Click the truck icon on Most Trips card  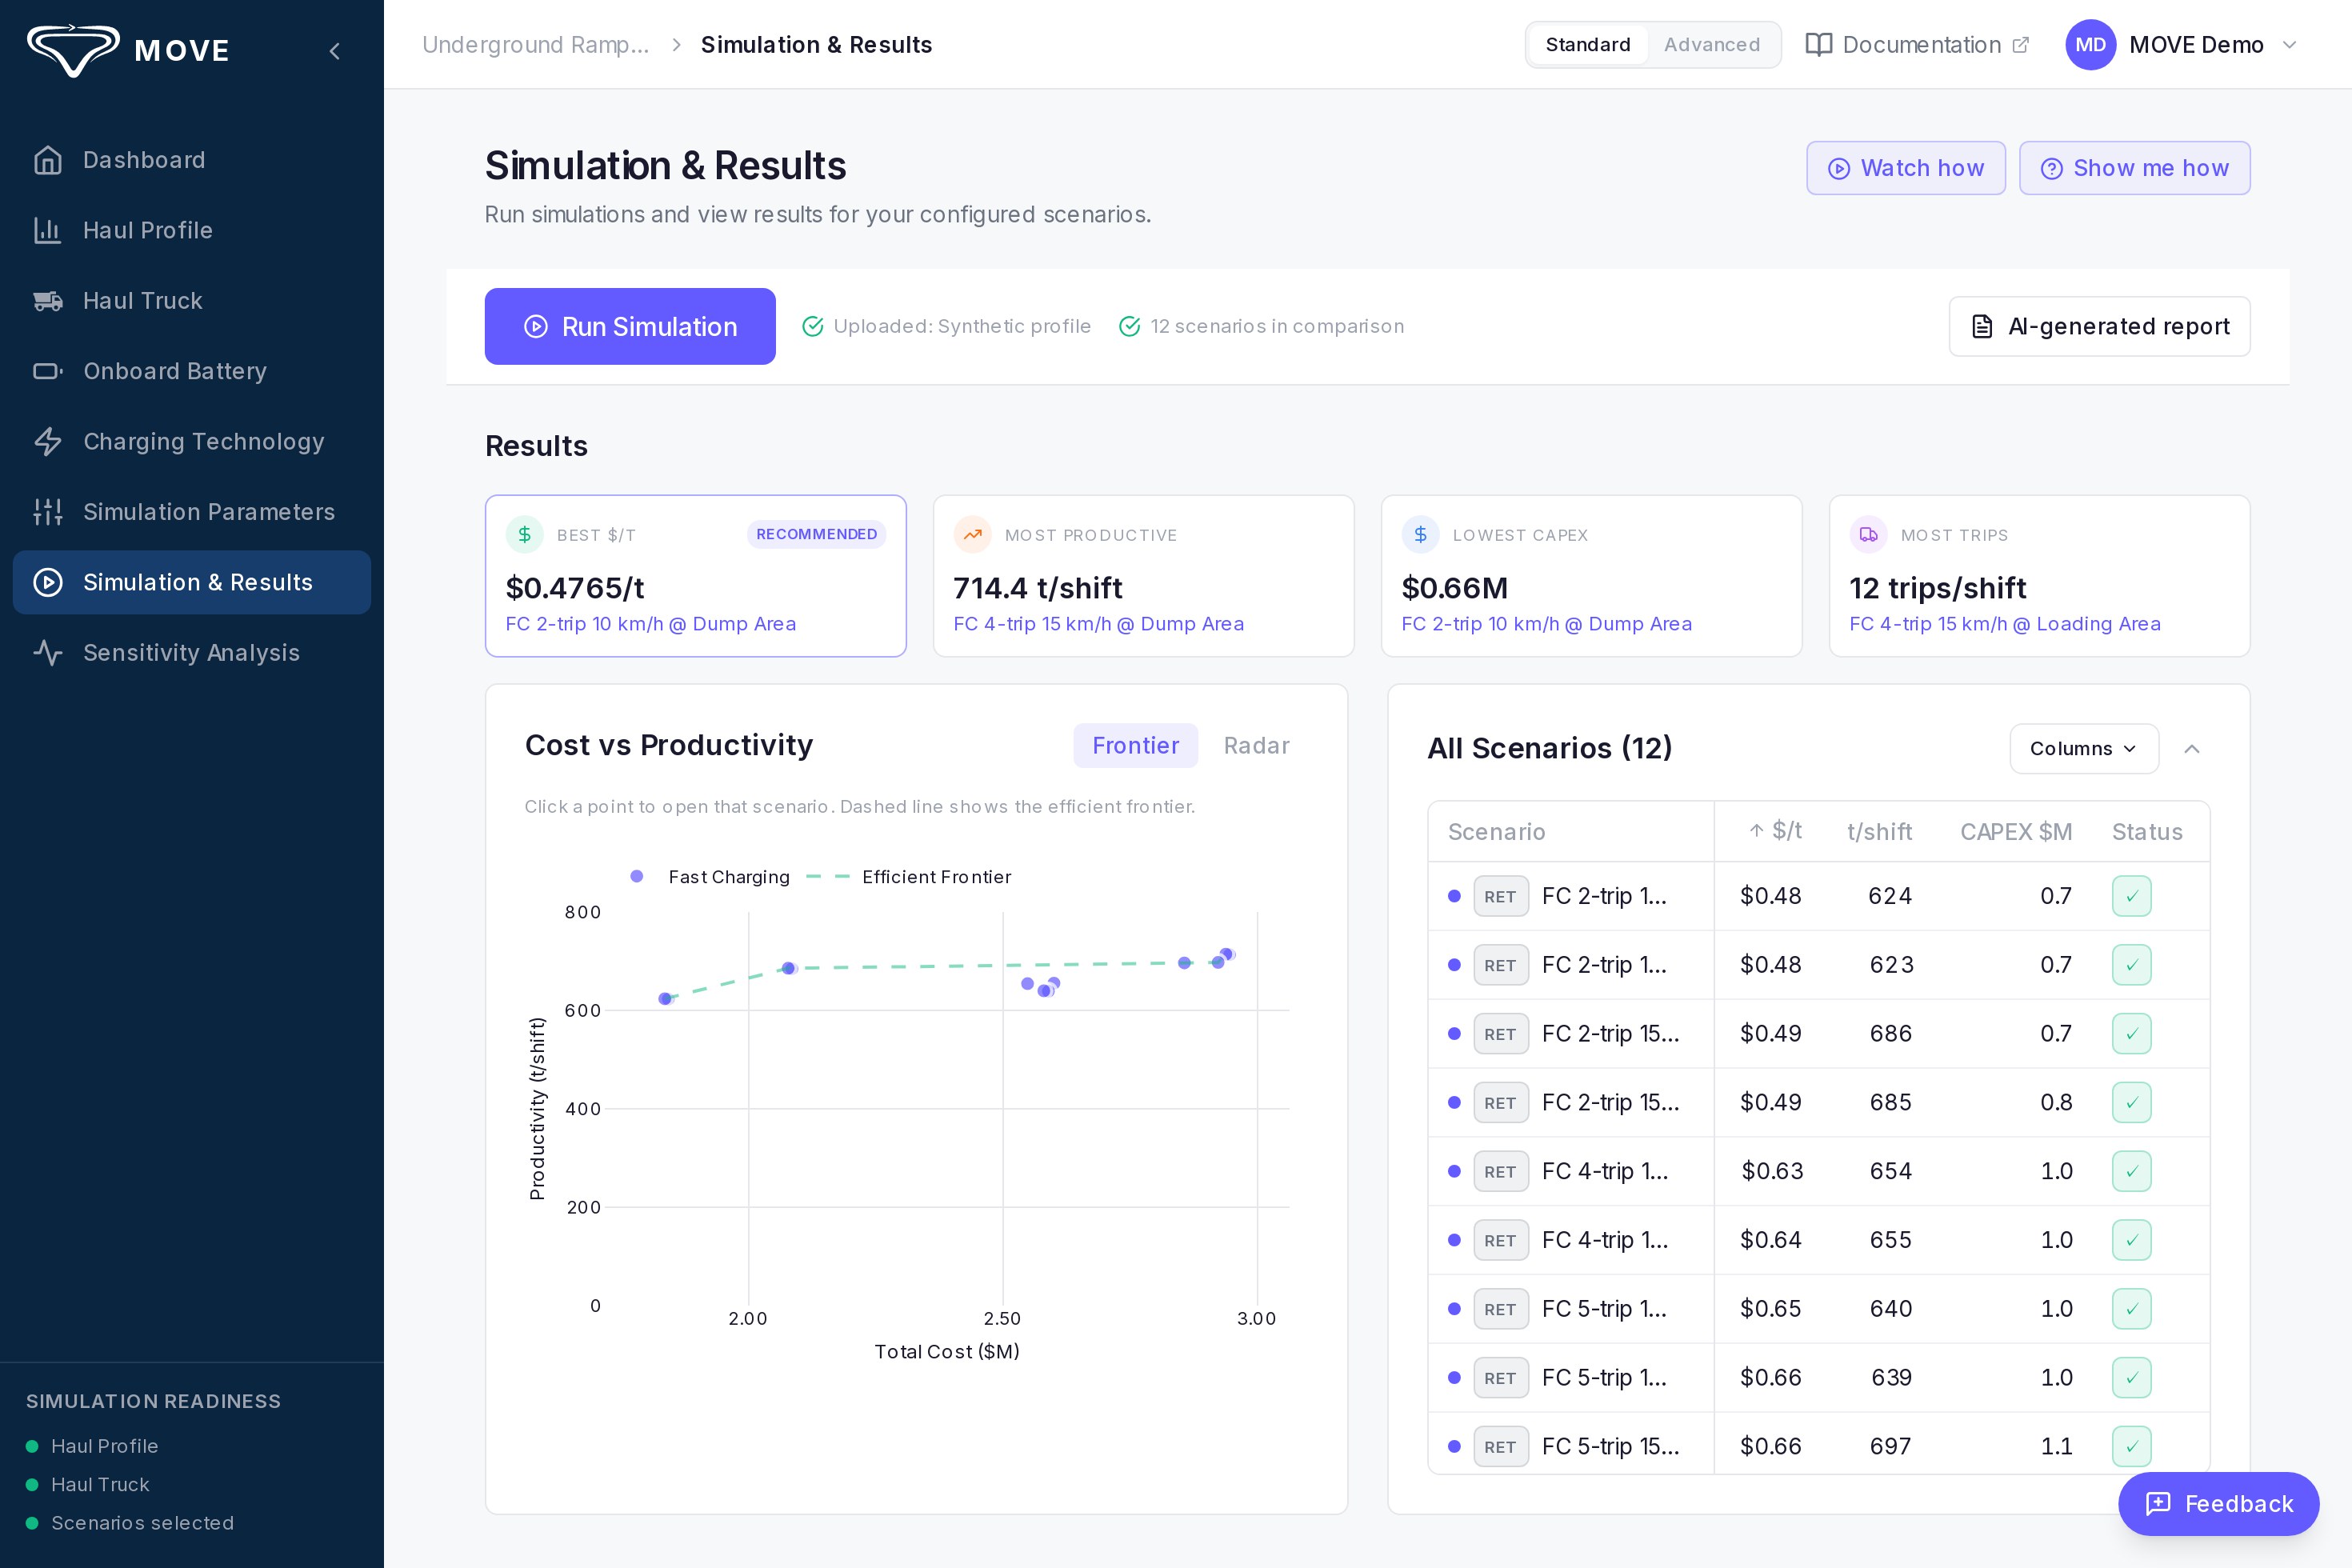pos(1869,535)
